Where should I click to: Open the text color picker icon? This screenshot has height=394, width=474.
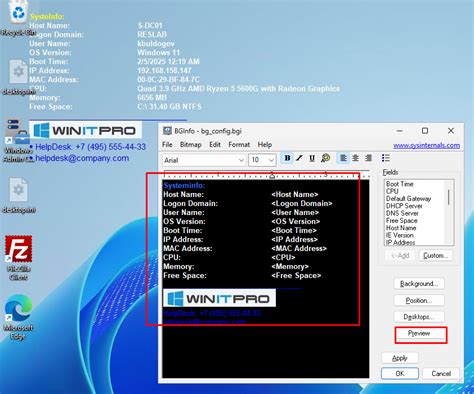point(325,158)
